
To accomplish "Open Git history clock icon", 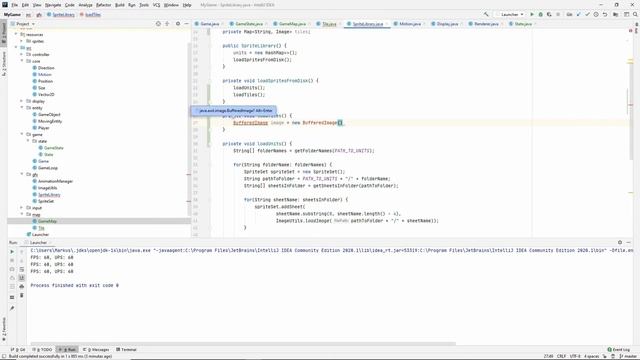I will pyautogui.click(x=596, y=14).
